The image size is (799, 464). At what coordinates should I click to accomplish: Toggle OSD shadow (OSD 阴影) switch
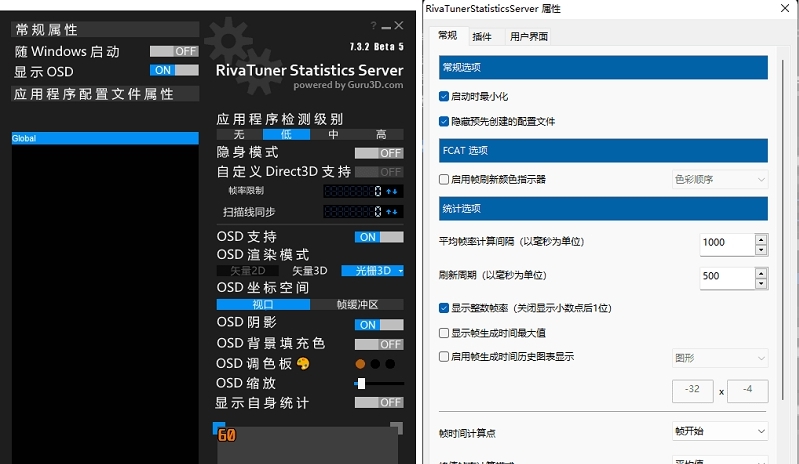point(379,324)
